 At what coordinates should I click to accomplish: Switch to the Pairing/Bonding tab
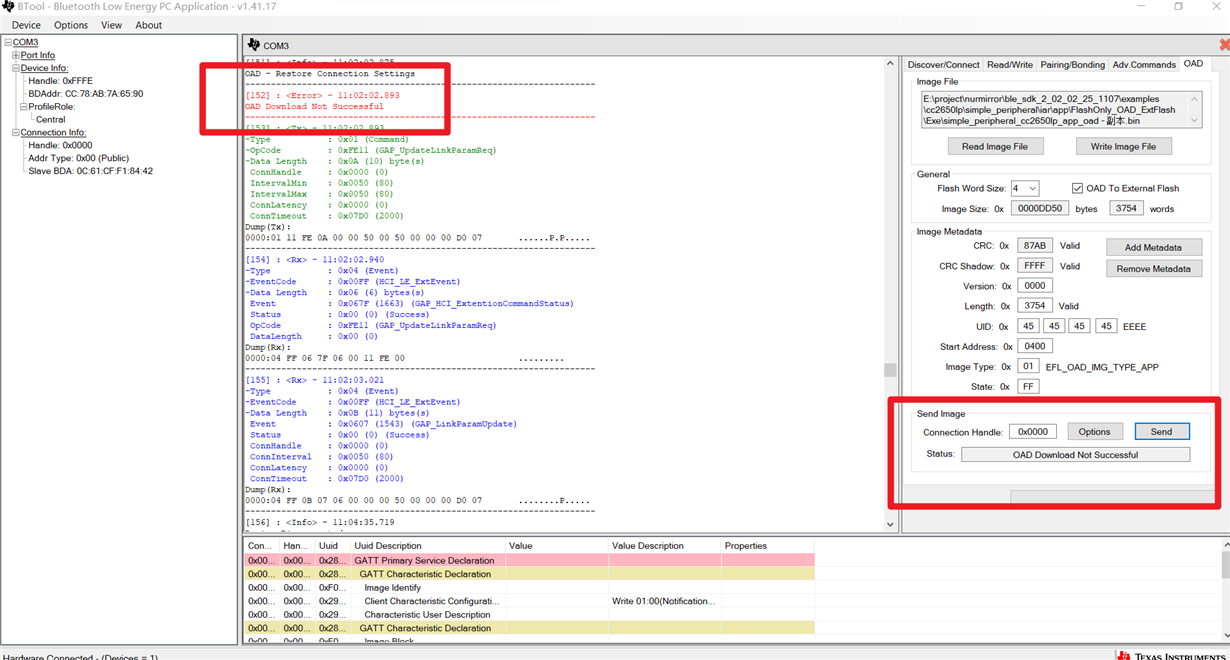pos(1073,64)
